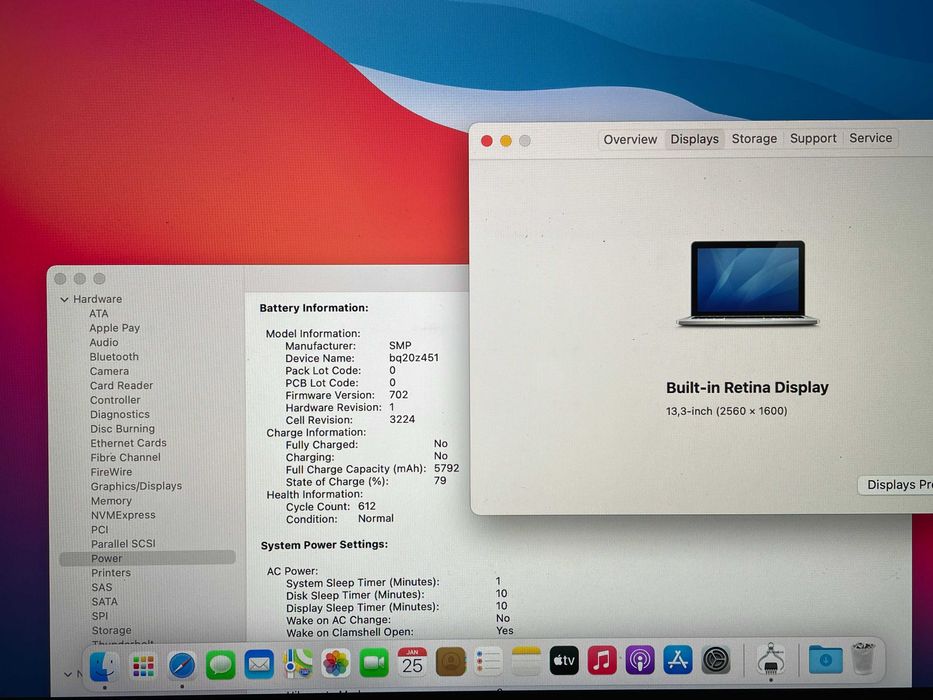Viewport: 933px width, 700px height.
Task: Select Parallel SCSI in sidebar
Action: (x=123, y=543)
